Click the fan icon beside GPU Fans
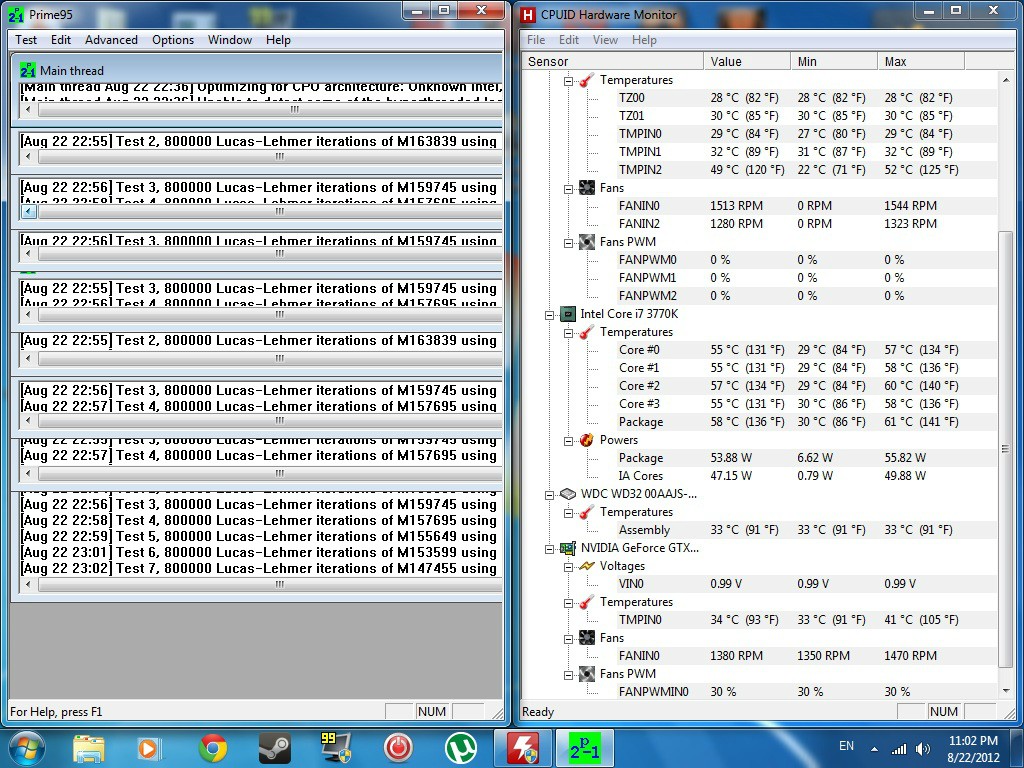 [x=586, y=638]
